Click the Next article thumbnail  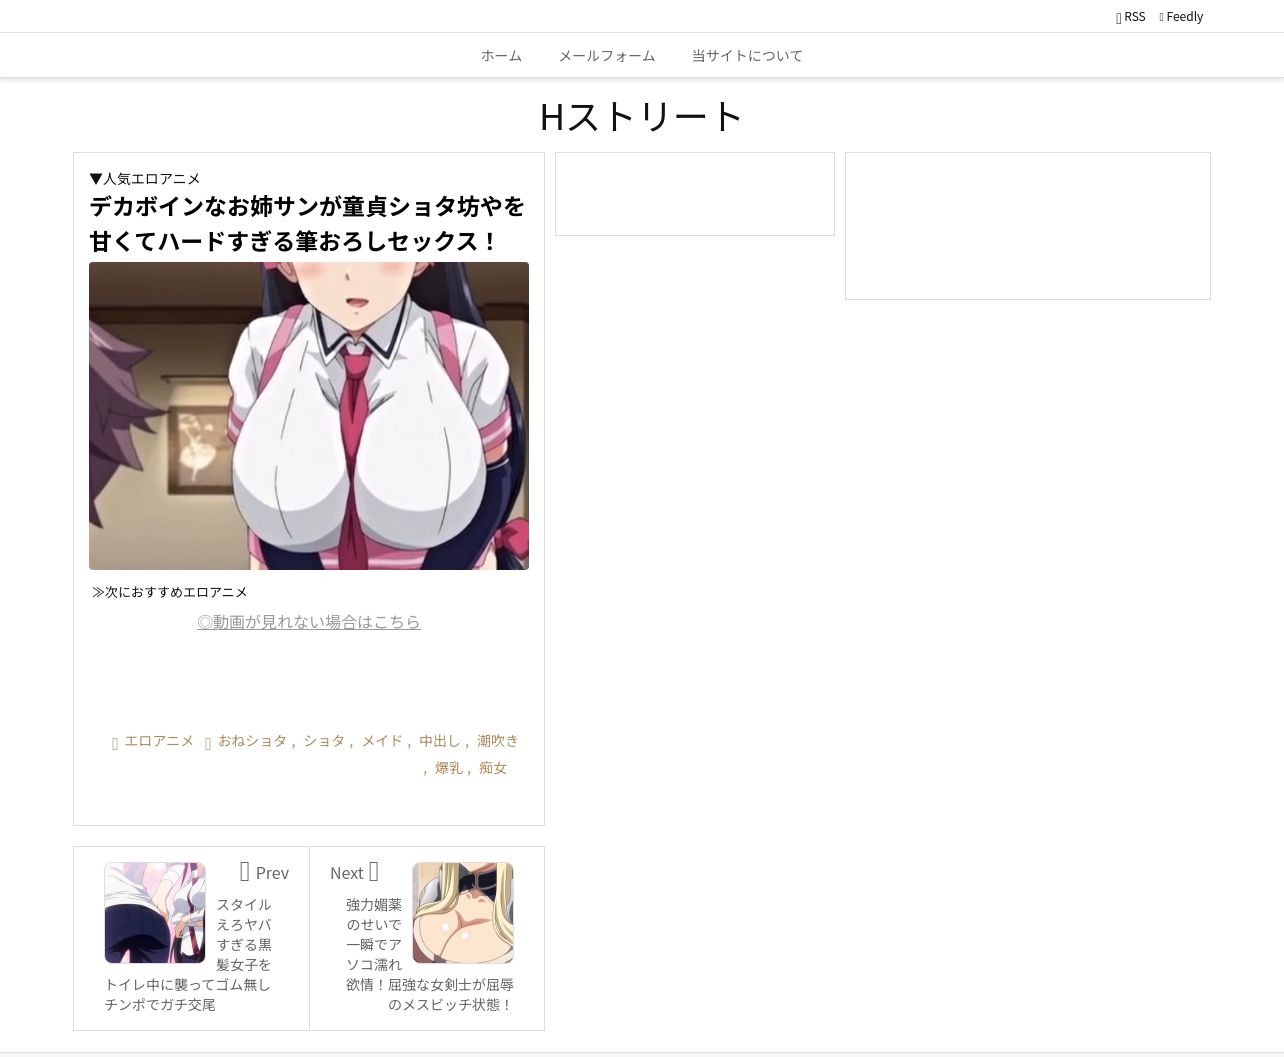tap(463, 913)
